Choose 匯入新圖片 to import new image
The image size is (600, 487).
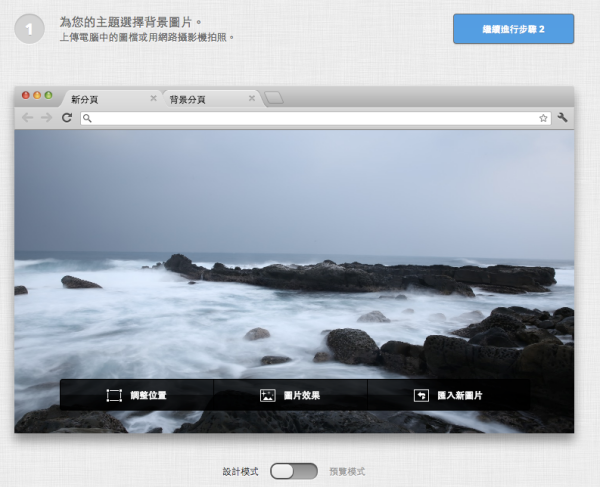[449, 395]
